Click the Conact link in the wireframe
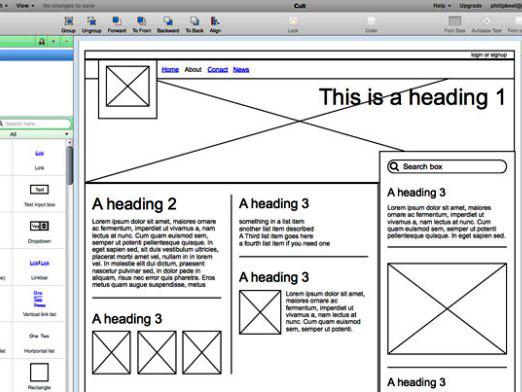 point(217,70)
